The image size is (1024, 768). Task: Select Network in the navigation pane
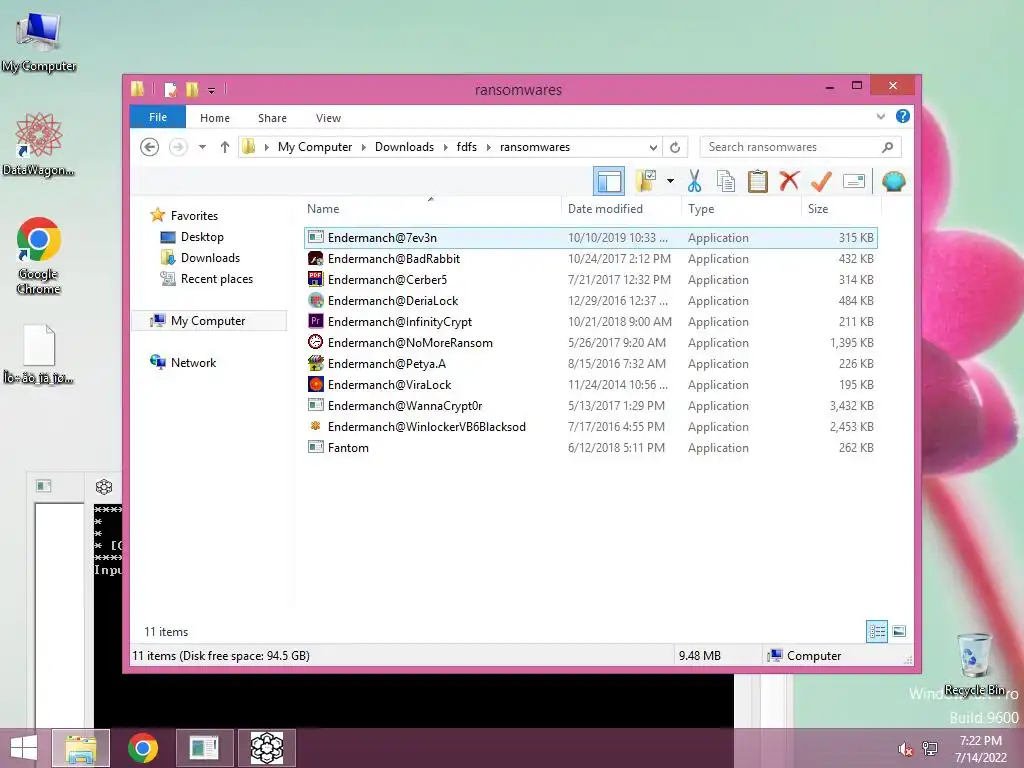point(193,362)
